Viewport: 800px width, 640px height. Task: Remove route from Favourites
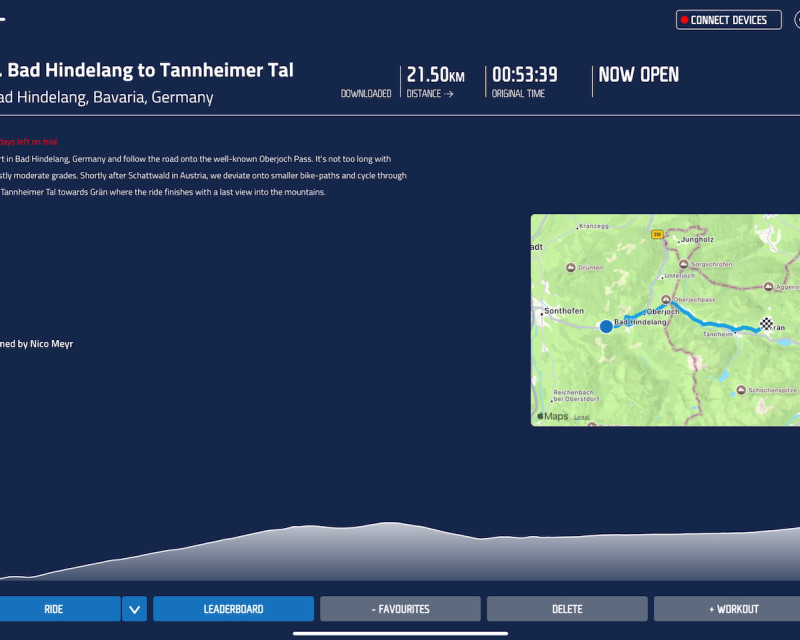[x=400, y=609]
